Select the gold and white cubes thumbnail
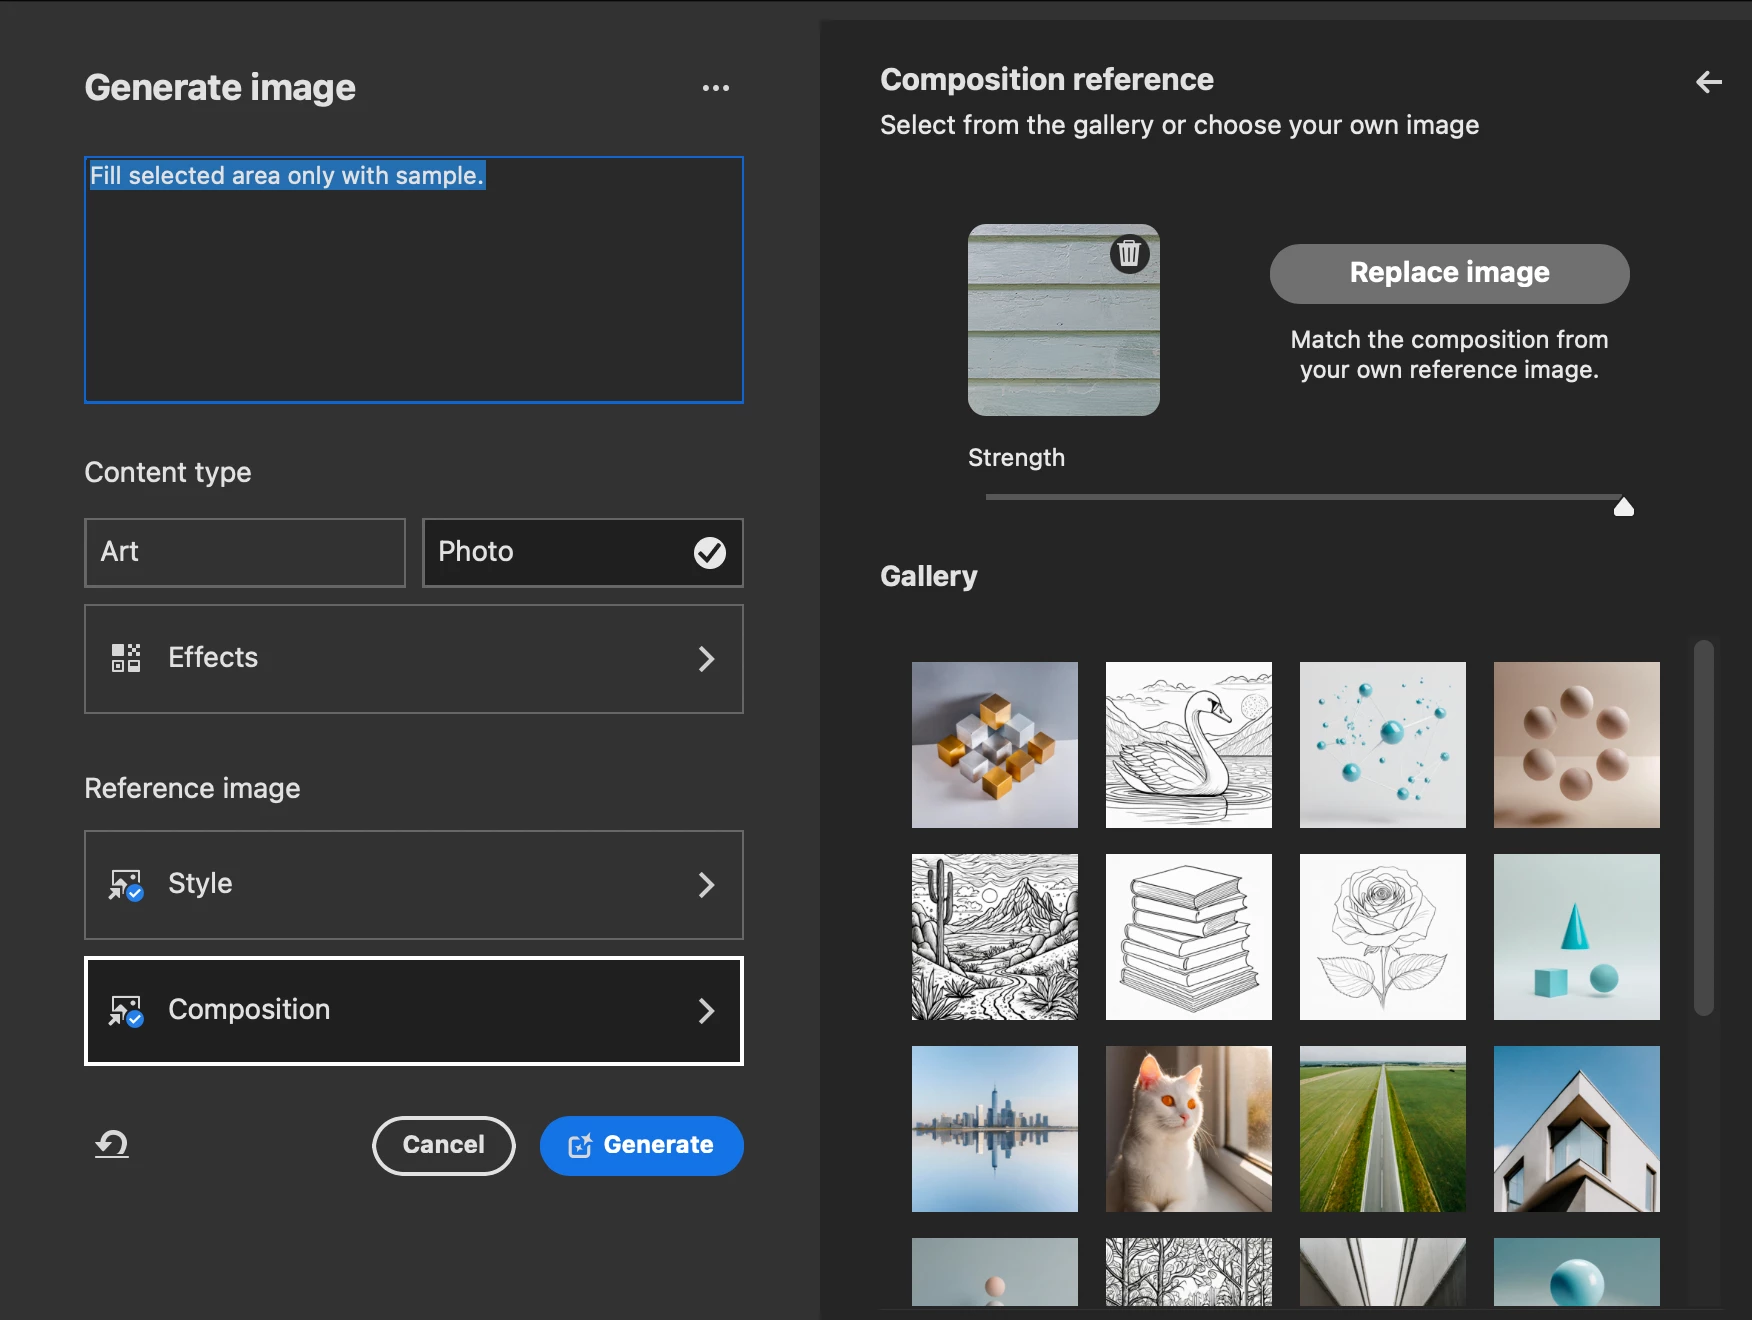The width and height of the screenshot is (1752, 1320). (x=995, y=745)
